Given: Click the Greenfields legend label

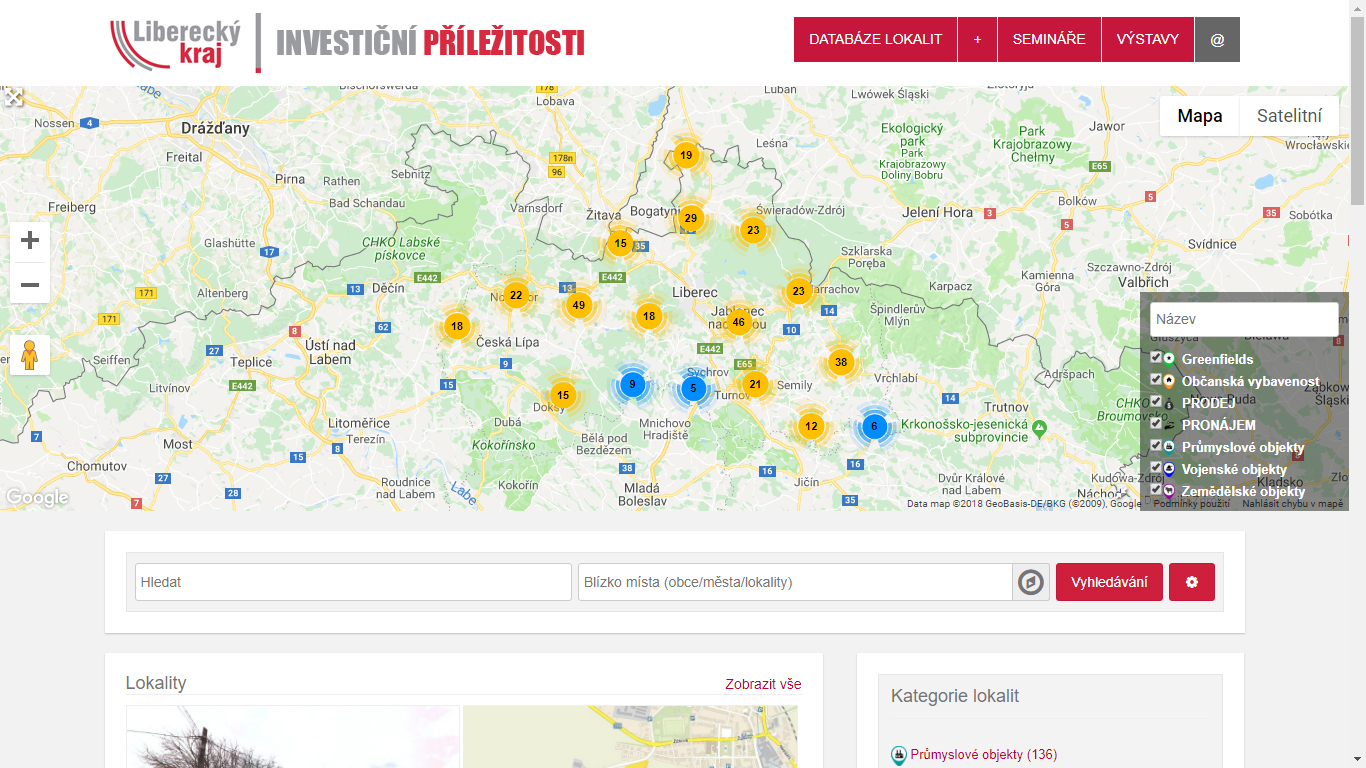Looking at the screenshot, I should [1217, 359].
